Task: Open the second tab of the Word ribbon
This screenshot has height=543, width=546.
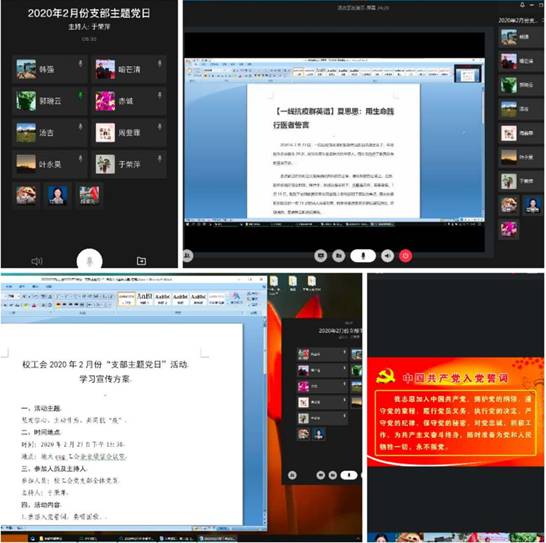Action: (x=22, y=286)
